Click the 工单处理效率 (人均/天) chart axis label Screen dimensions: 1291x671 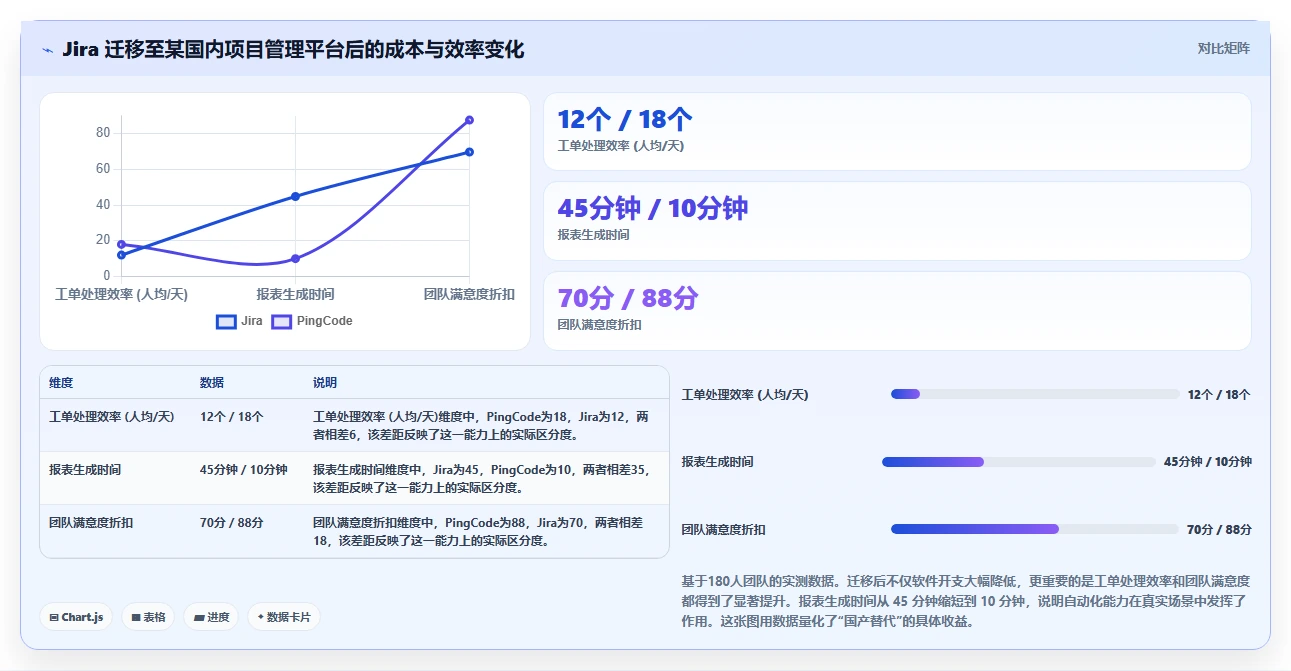click(121, 294)
